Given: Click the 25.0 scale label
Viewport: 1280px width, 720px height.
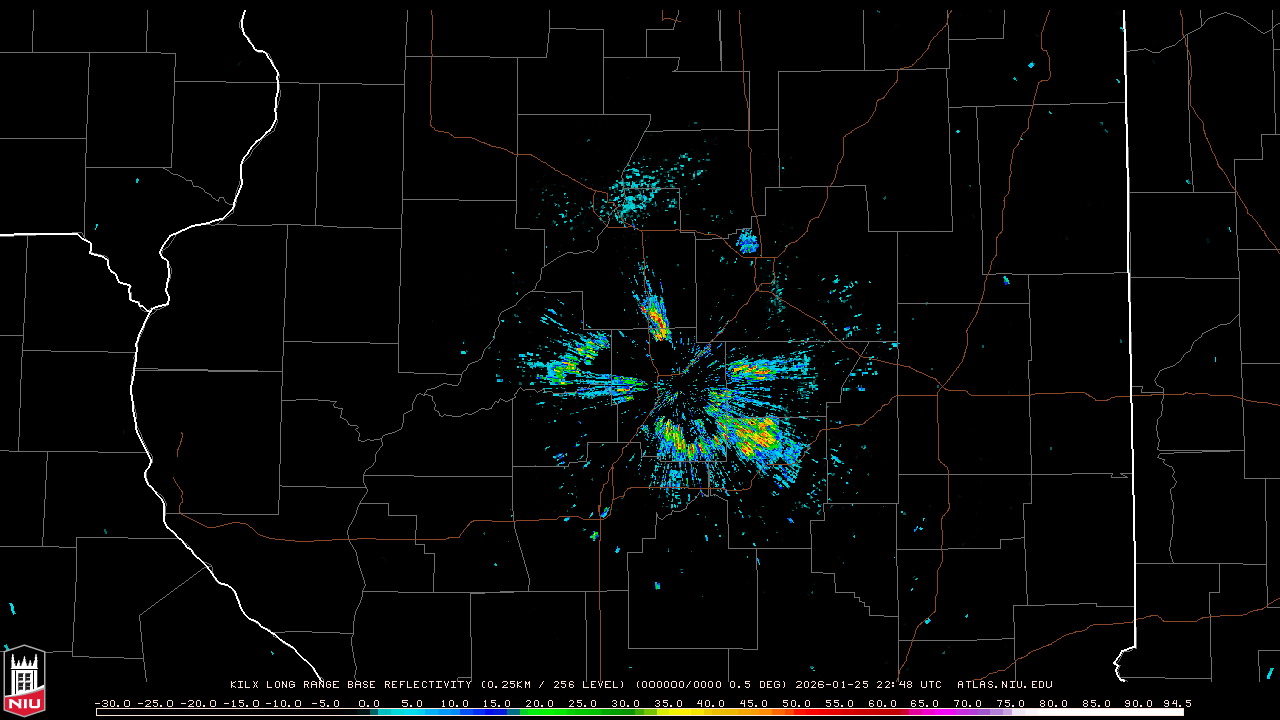Looking at the screenshot, I should [x=583, y=703].
